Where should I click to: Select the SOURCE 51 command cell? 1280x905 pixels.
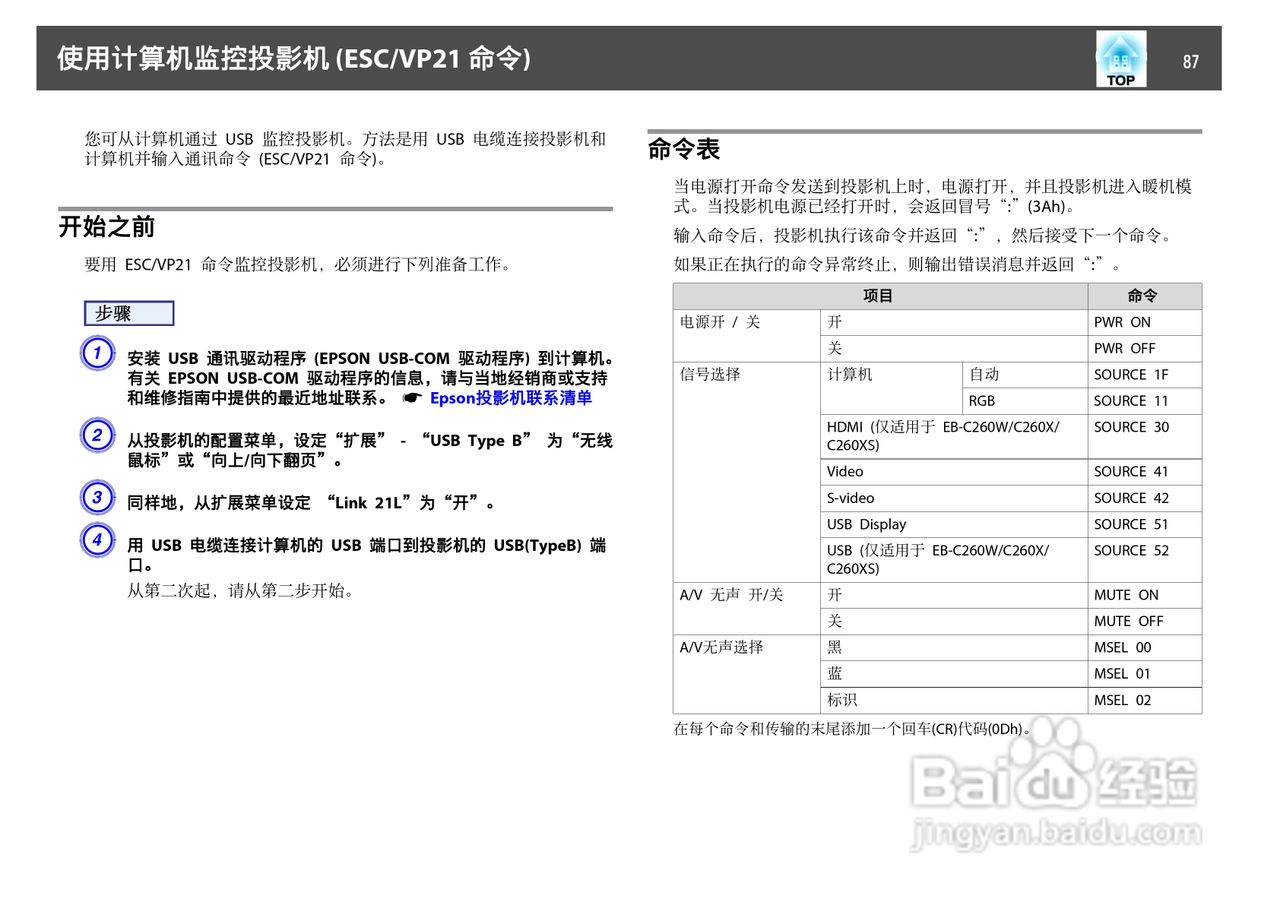1145,524
